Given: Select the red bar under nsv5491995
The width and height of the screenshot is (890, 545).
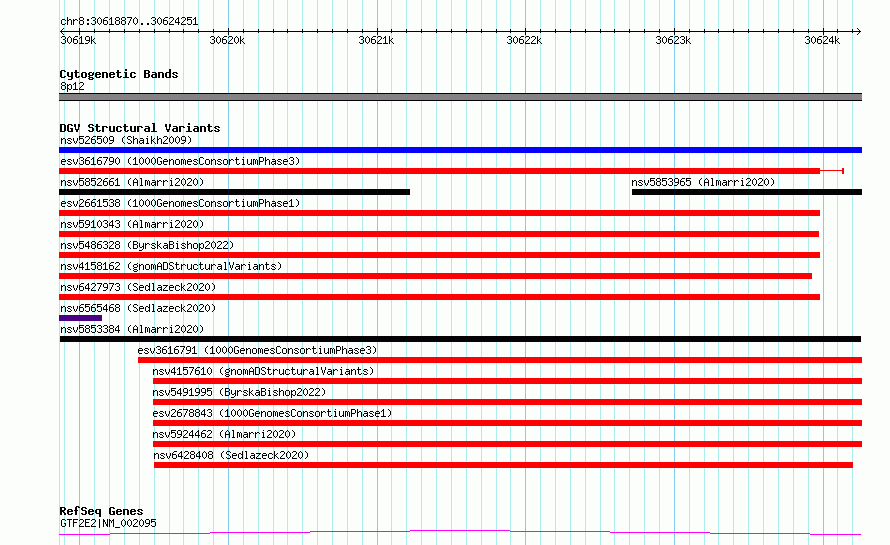Looking at the screenshot, I should tap(507, 402).
